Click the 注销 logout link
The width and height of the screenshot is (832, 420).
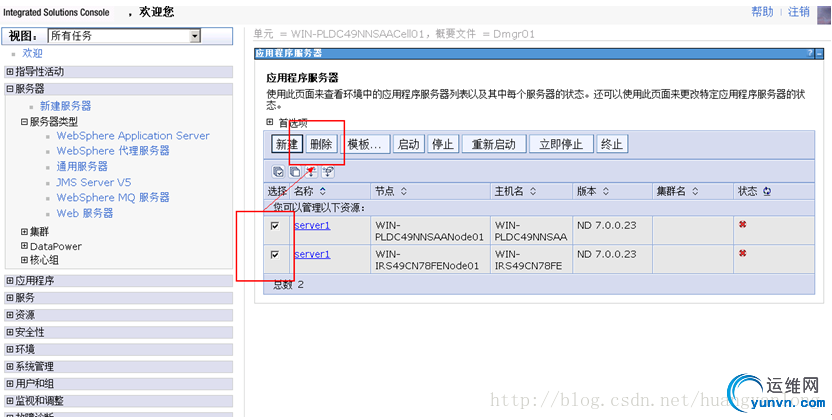tap(799, 12)
